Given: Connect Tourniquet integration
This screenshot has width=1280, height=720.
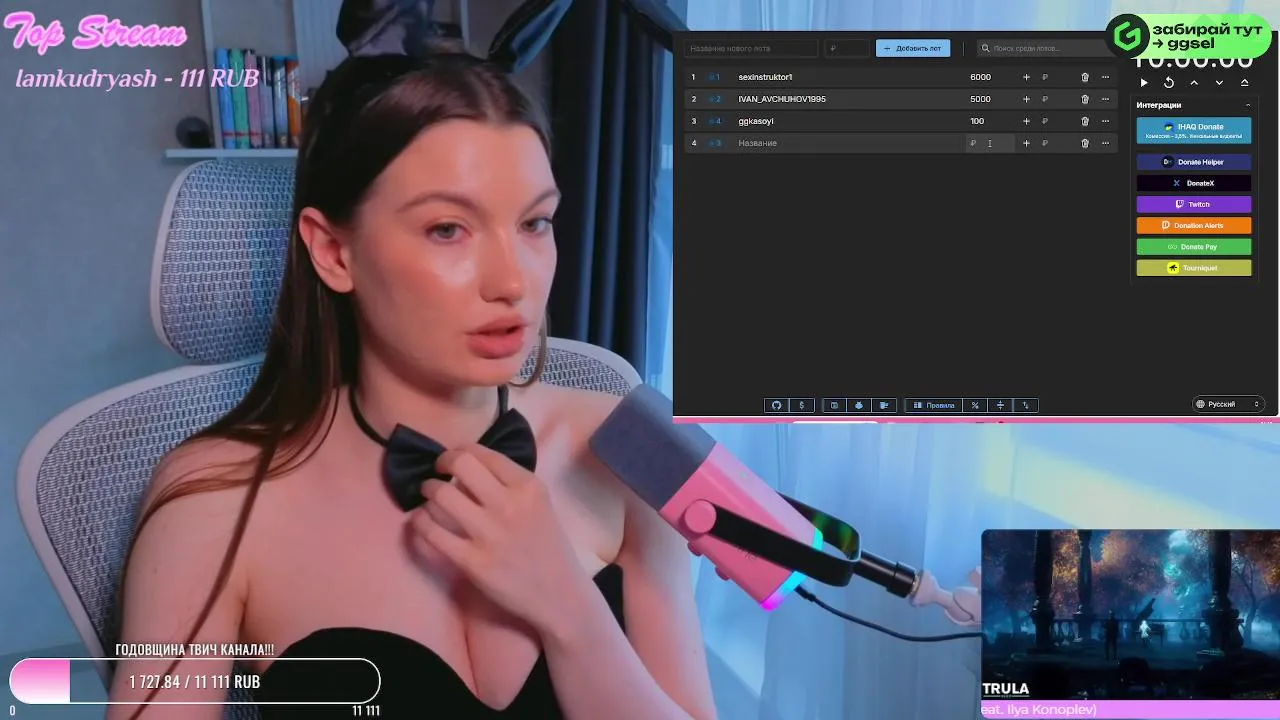Looking at the screenshot, I should [x=1194, y=268].
